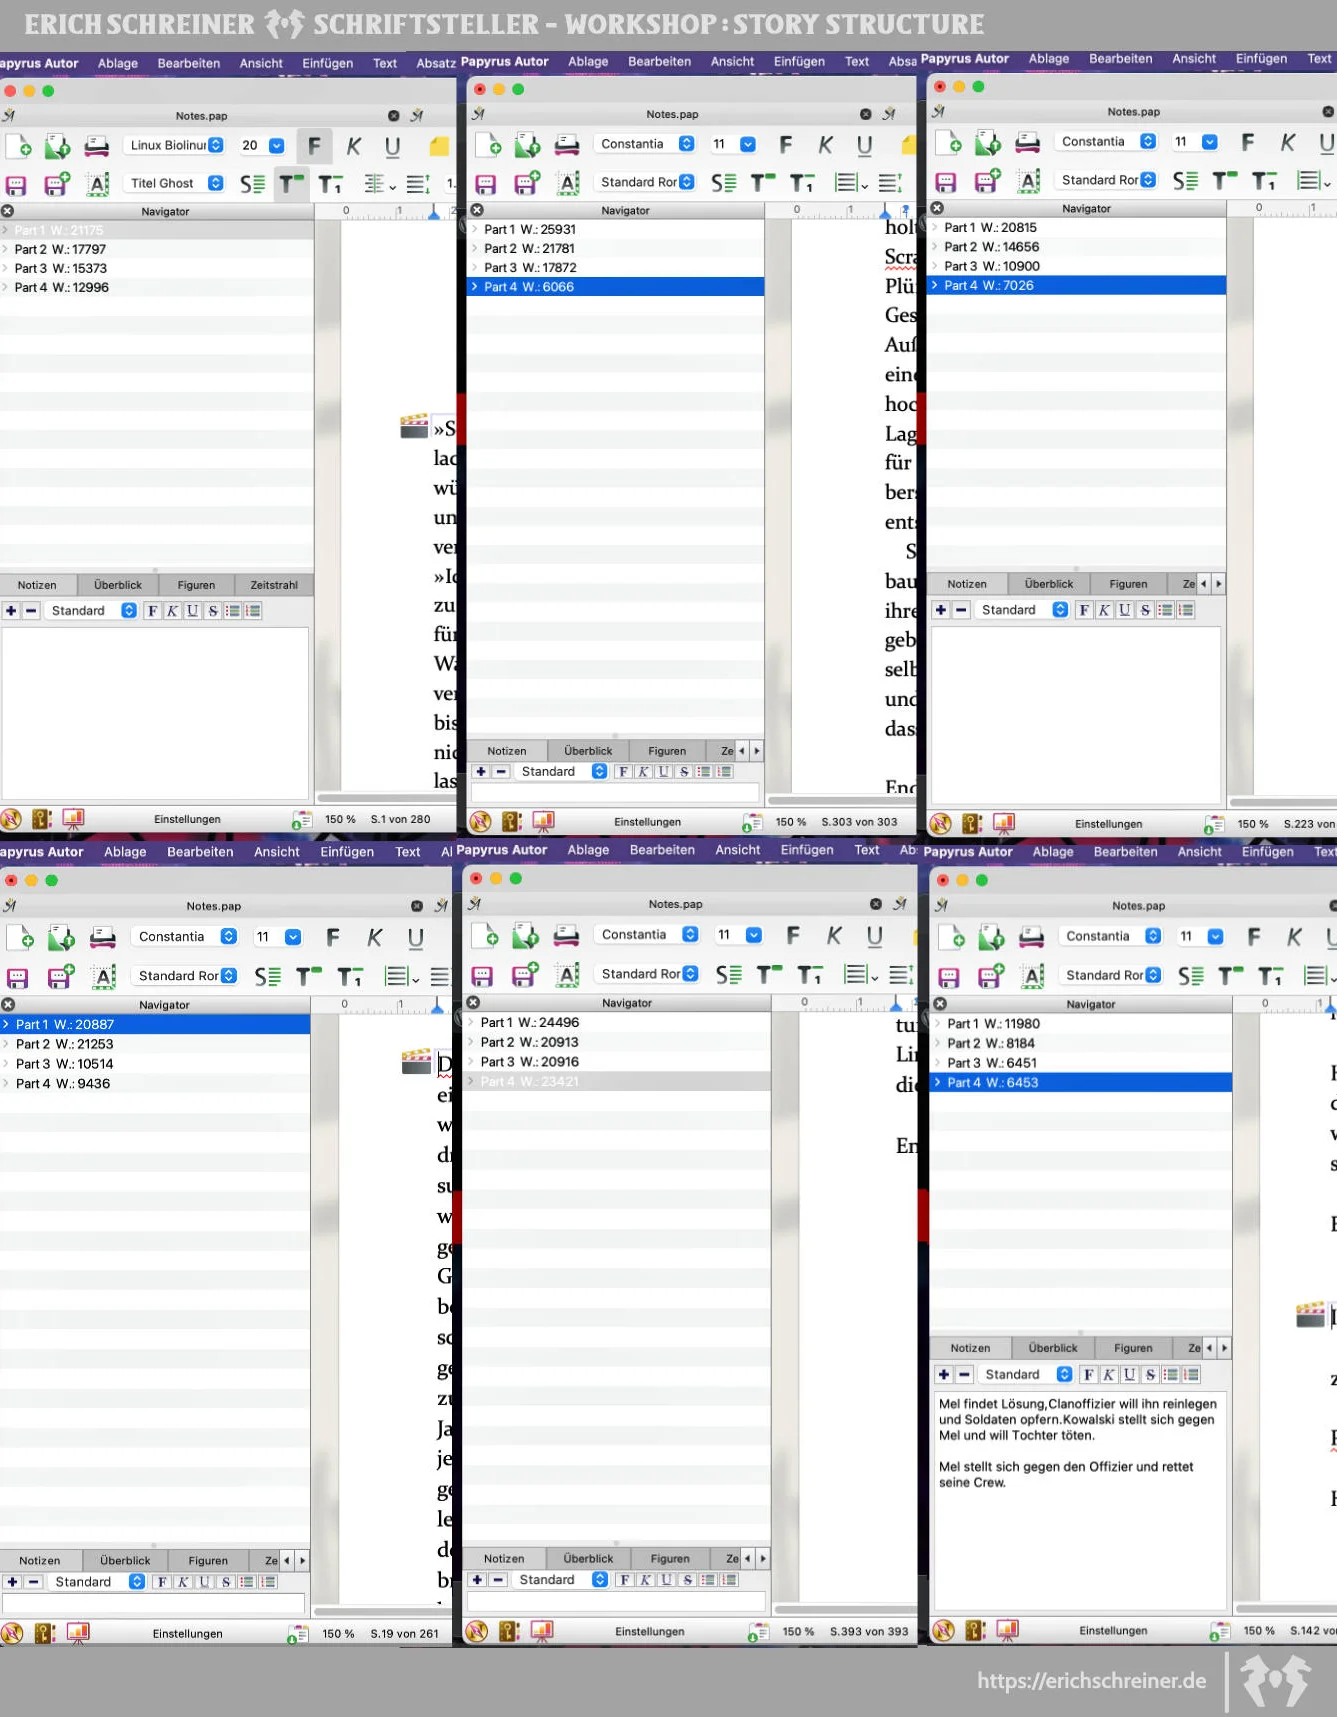Toggle bold F in the S.303 von 303 window

[786, 145]
